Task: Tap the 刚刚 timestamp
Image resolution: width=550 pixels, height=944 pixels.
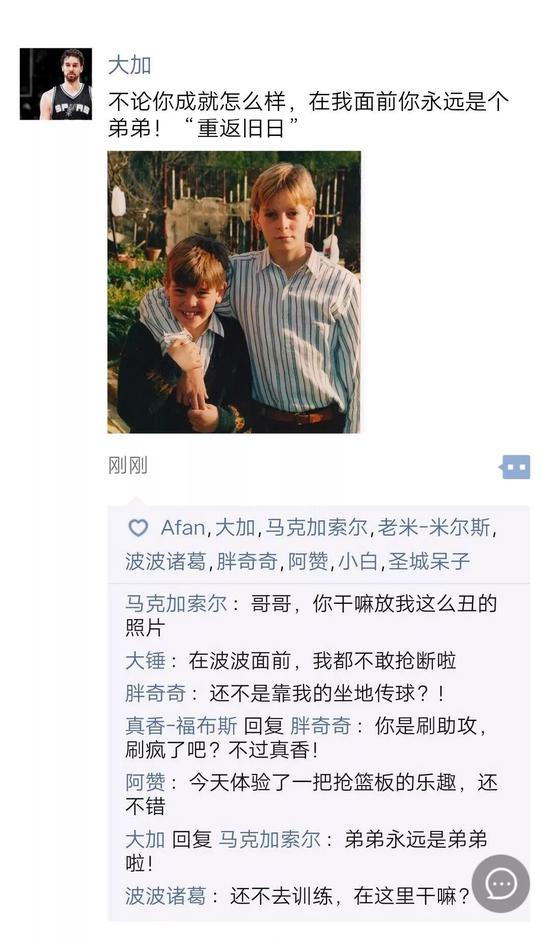Action: 128,465
